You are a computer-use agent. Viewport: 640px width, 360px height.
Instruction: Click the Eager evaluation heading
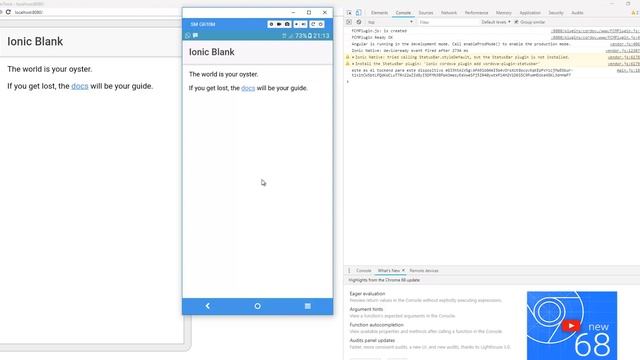[x=367, y=293]
